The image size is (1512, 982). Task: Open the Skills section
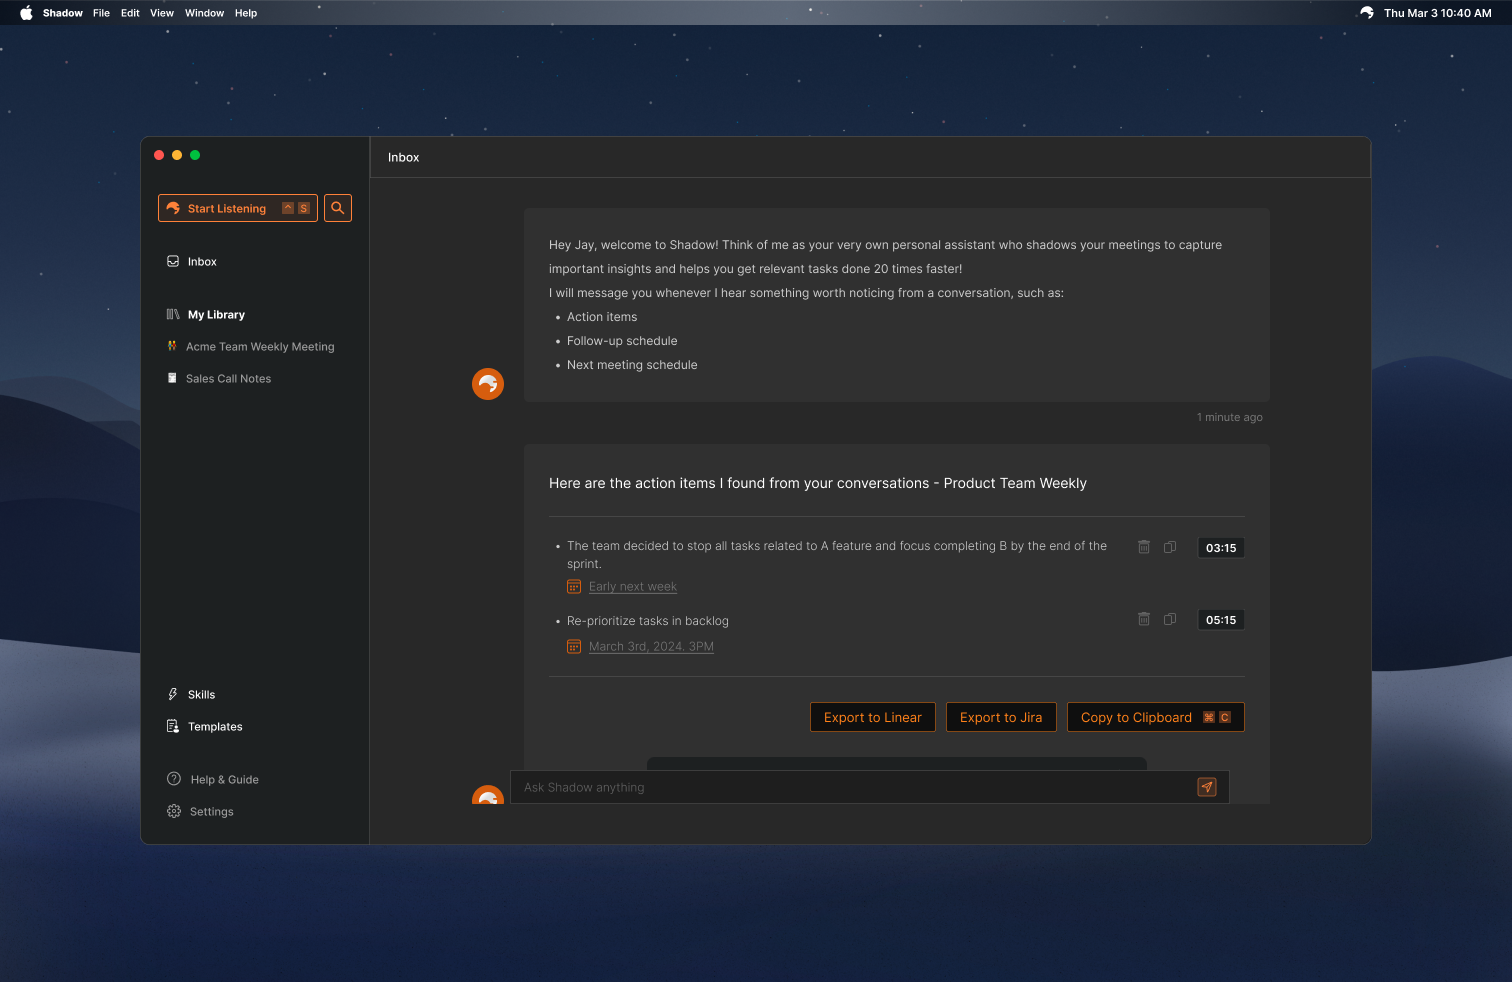pyautogui.click(x=201, y=695)
